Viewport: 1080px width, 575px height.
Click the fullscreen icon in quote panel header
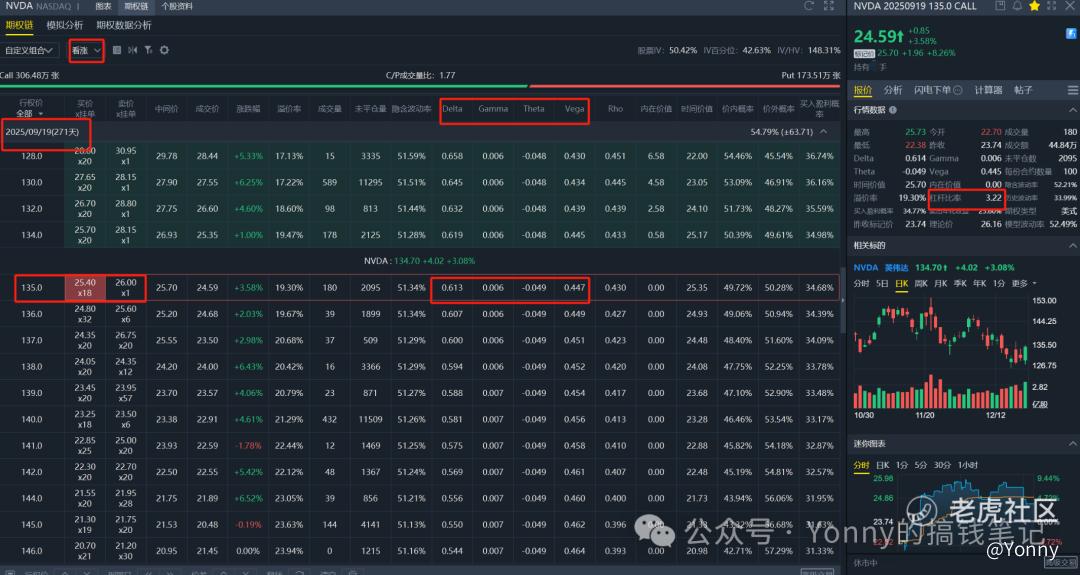click(x=1051, y=6)
